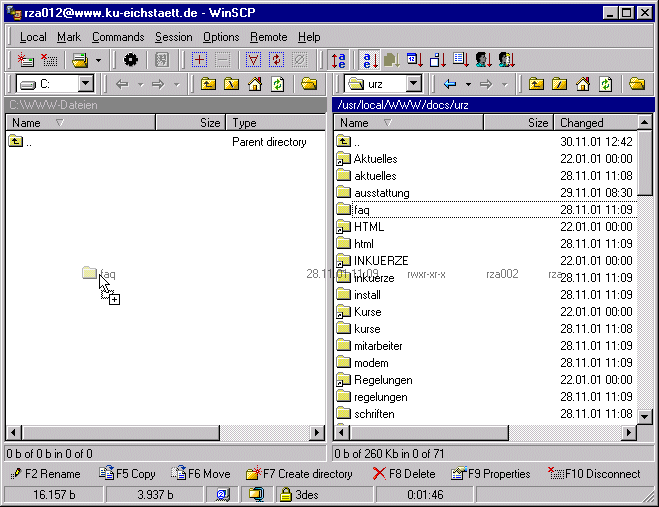The width and height of the screenshot is (659, 507).
Task: Click remote panel scroll down arrow
Action: 644,416
